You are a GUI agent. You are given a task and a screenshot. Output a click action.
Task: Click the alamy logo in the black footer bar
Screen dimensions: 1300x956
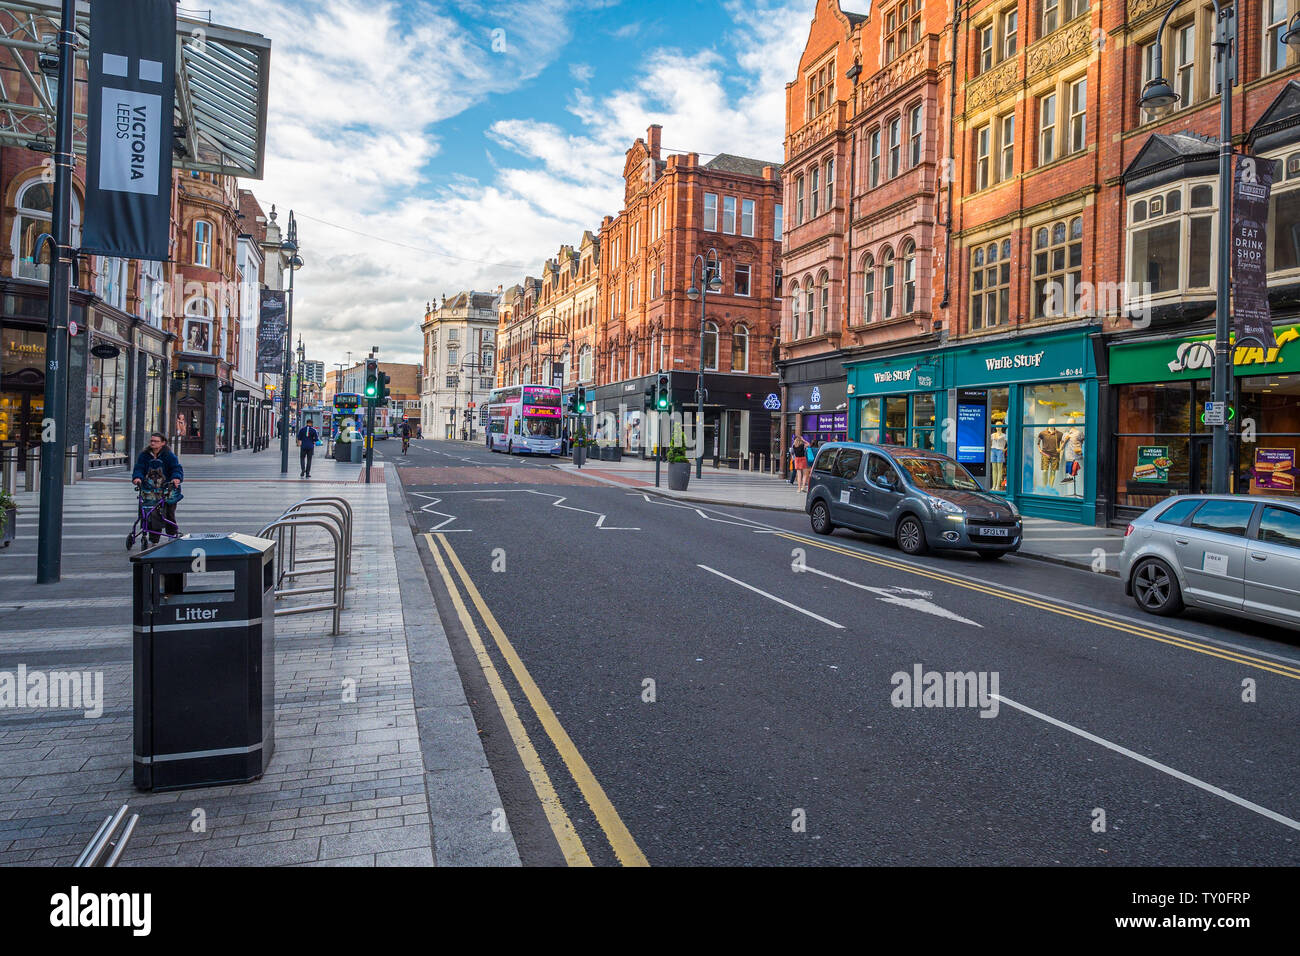[x=101, y=910]
